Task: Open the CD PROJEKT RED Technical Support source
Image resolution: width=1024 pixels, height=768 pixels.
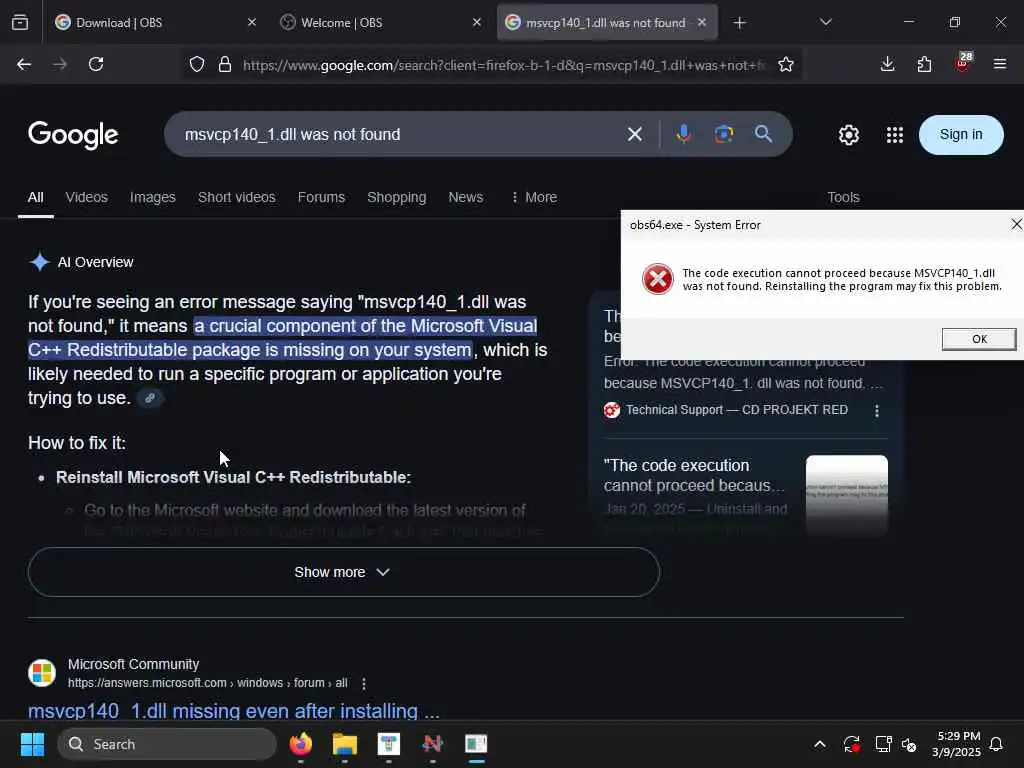Action: click(737, 409)
